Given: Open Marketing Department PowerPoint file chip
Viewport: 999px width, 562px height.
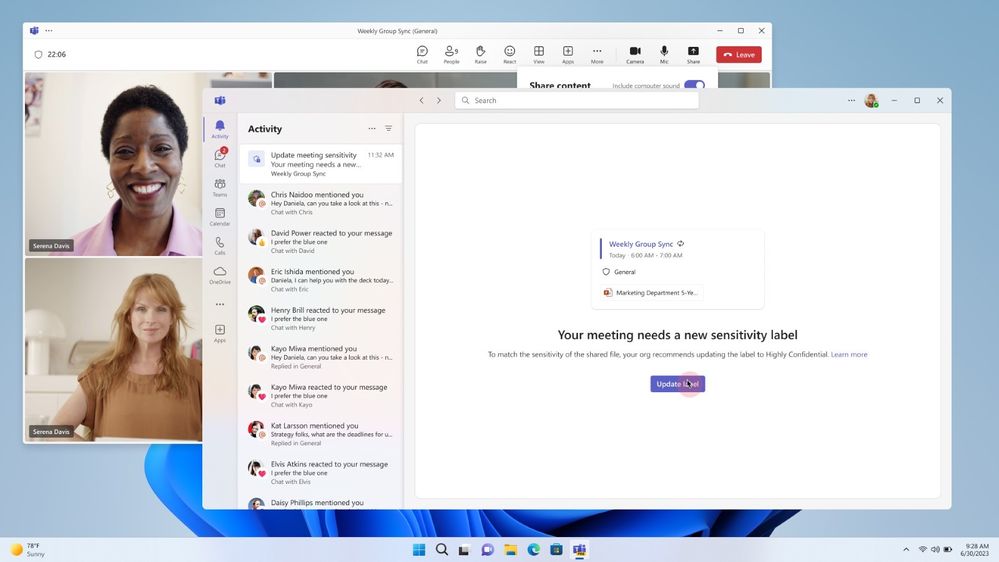Looking at the screenshot, I should (651, 292).
